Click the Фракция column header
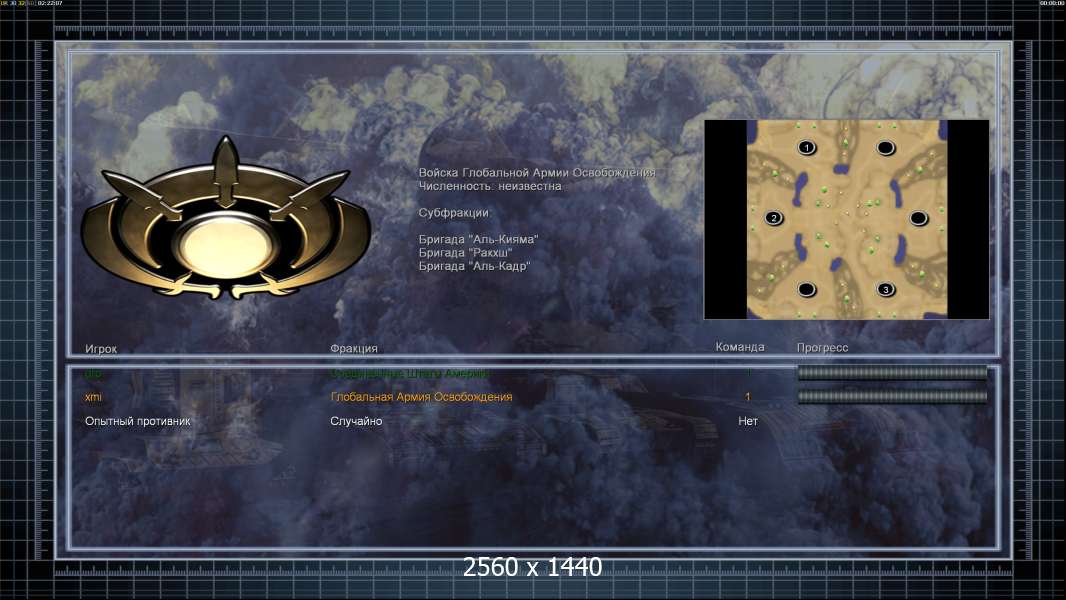This screenshot has width=1066, height=600. tap(354, 348)
